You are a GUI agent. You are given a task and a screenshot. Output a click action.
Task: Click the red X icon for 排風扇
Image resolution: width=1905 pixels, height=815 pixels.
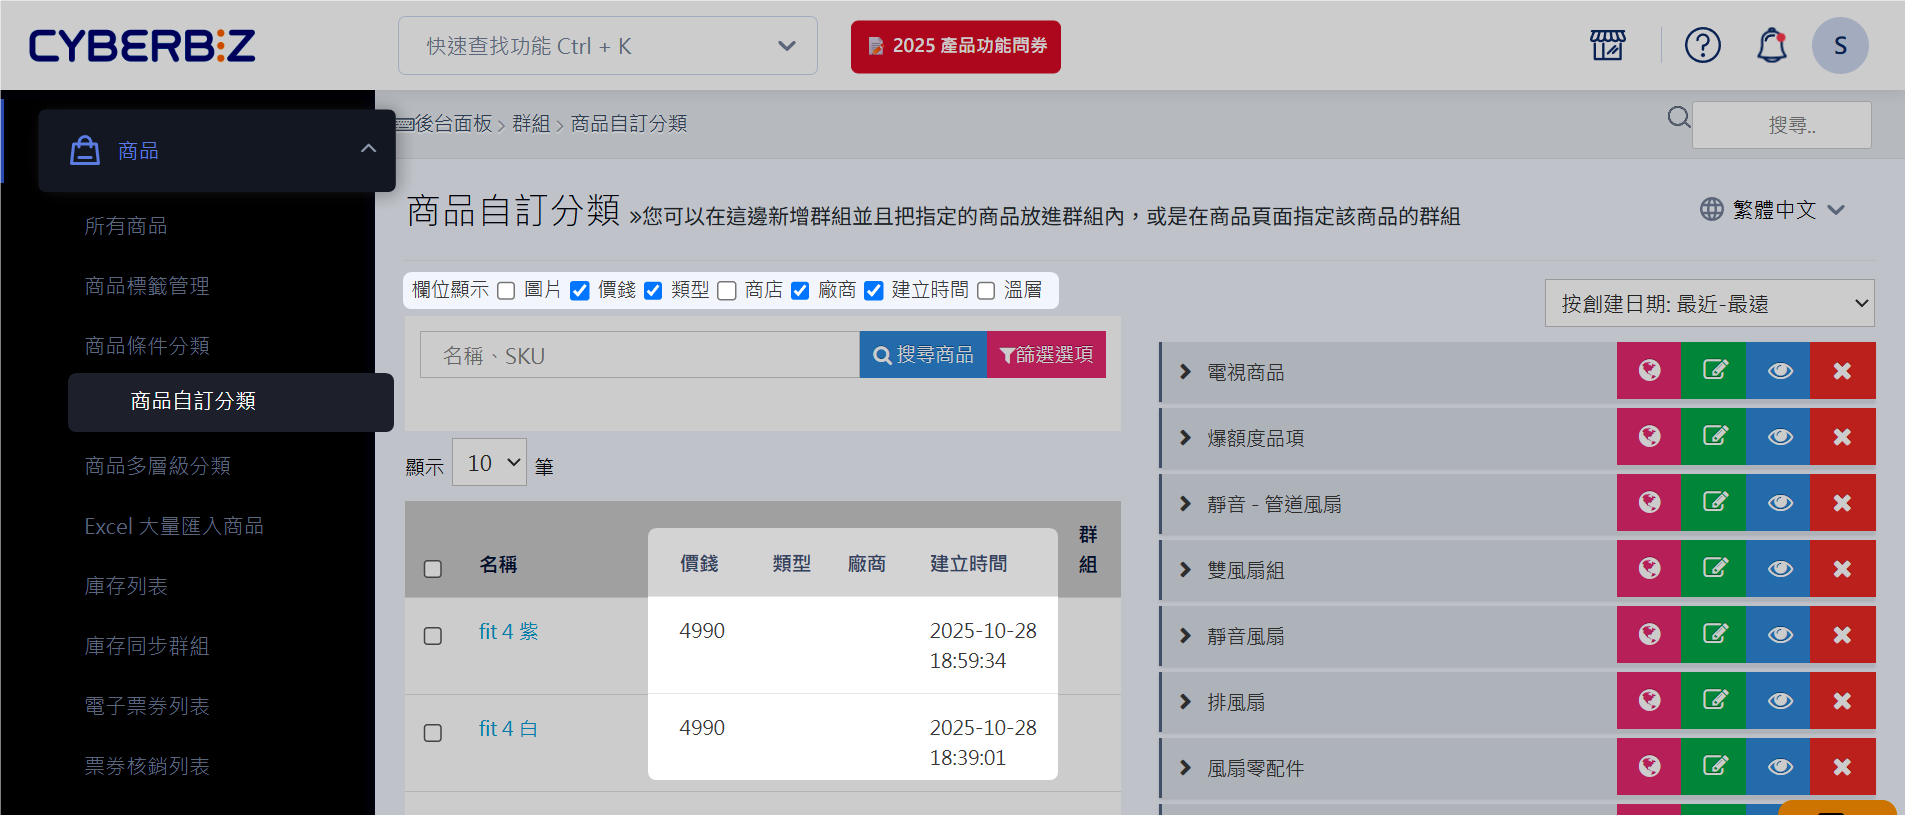[1842, 701]
